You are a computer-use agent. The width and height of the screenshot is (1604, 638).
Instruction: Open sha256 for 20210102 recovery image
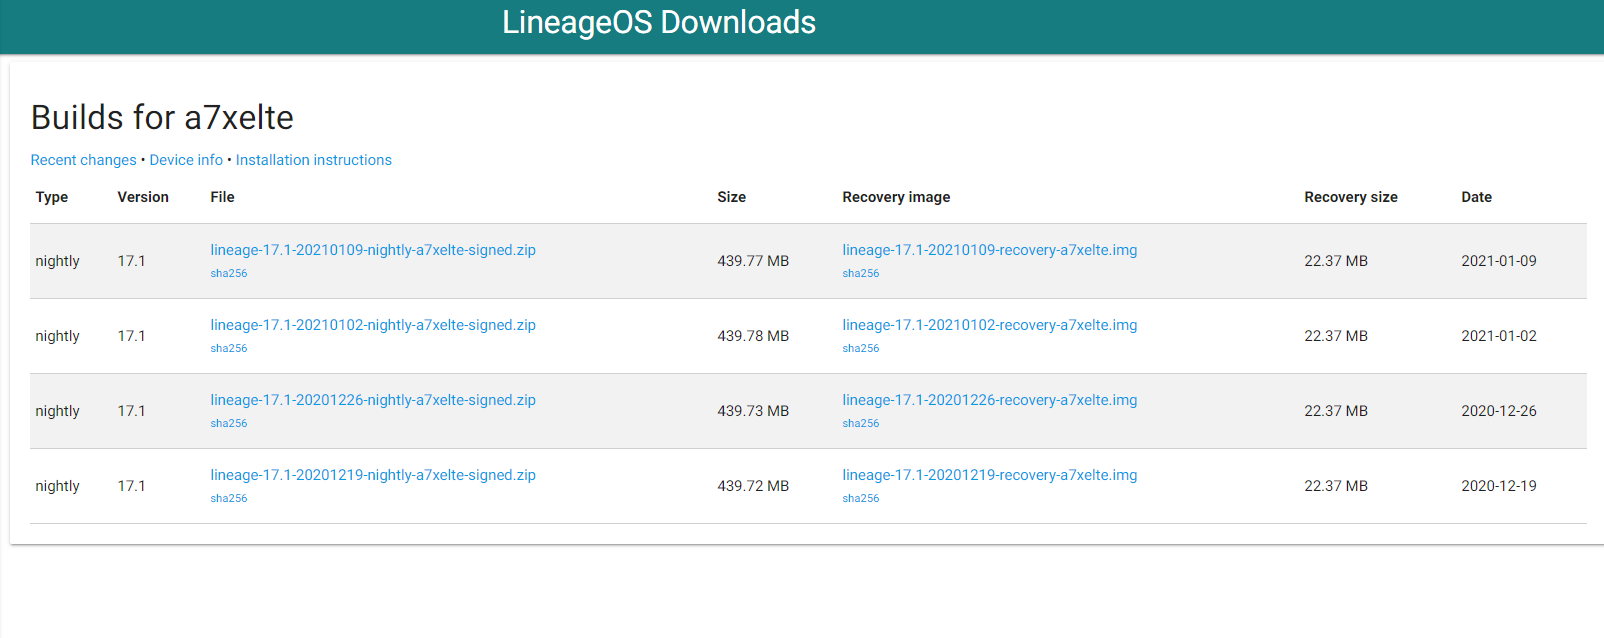coord(861,348)
